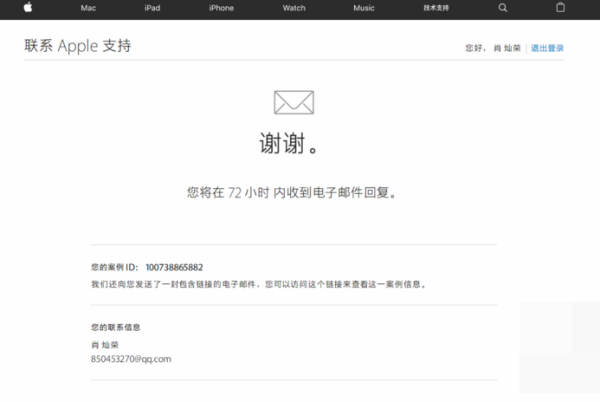Click the 您的案例 ID label
600x402 pixels.
coord(114,267)
